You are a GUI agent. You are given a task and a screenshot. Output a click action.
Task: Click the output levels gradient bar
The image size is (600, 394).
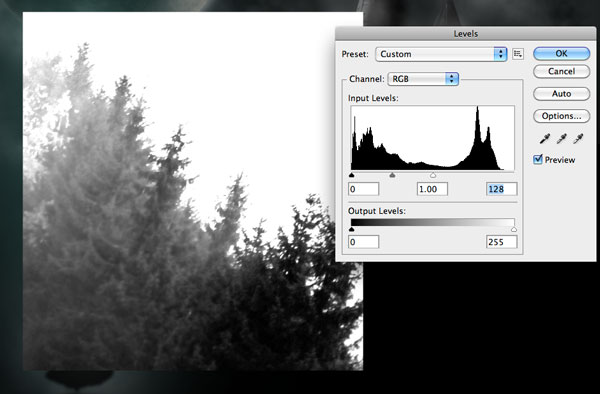(x=433, y=222)
